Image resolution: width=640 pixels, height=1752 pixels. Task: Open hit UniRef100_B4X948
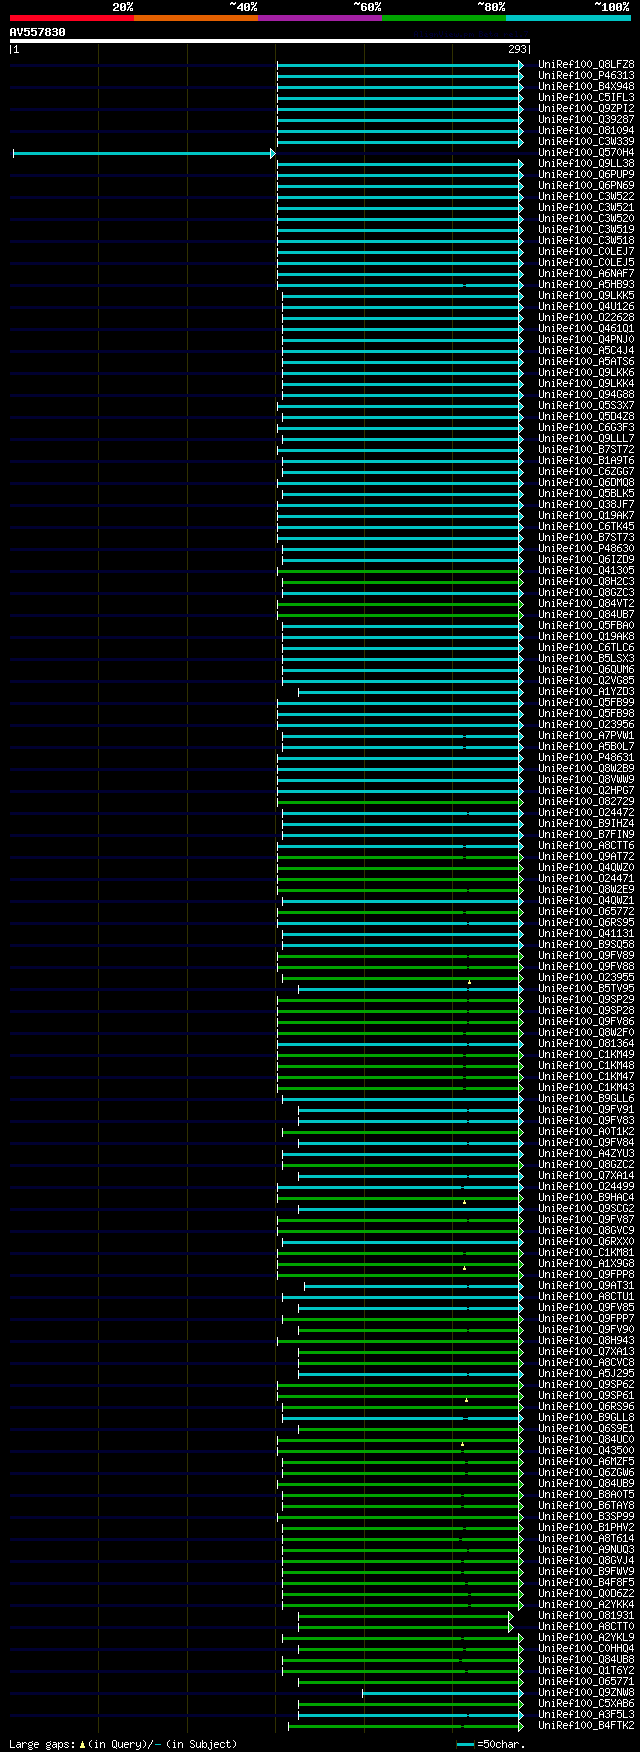(x=586, y=87)
